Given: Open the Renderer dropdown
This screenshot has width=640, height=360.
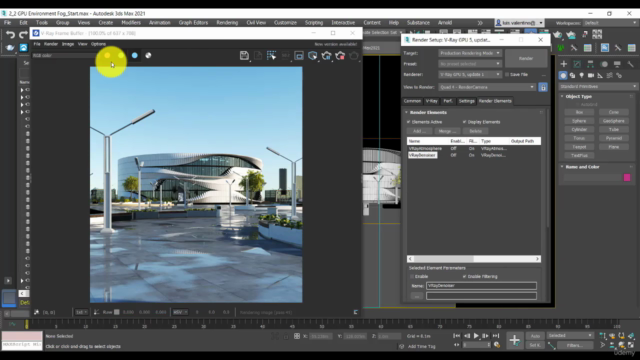Looking at the screenshot, I should click(x=470, y=74).
